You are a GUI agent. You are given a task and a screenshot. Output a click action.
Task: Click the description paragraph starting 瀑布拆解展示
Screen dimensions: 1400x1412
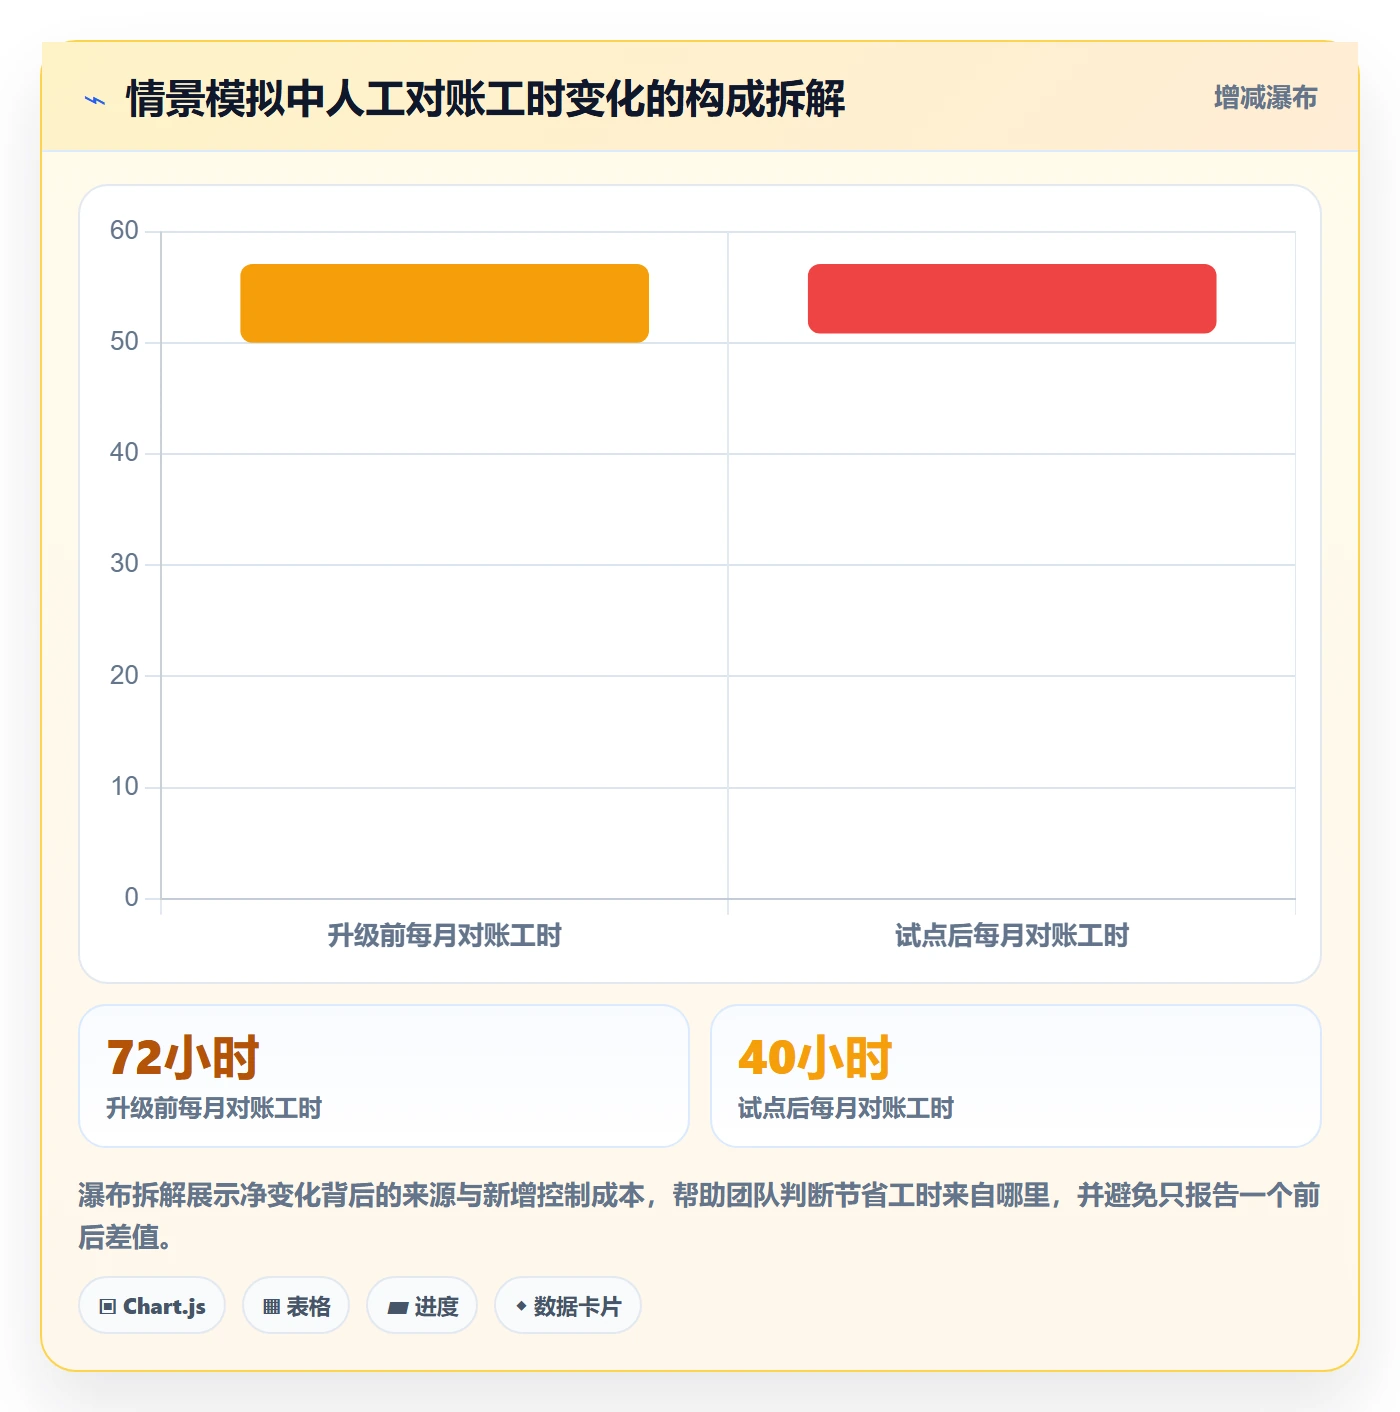700,1216
